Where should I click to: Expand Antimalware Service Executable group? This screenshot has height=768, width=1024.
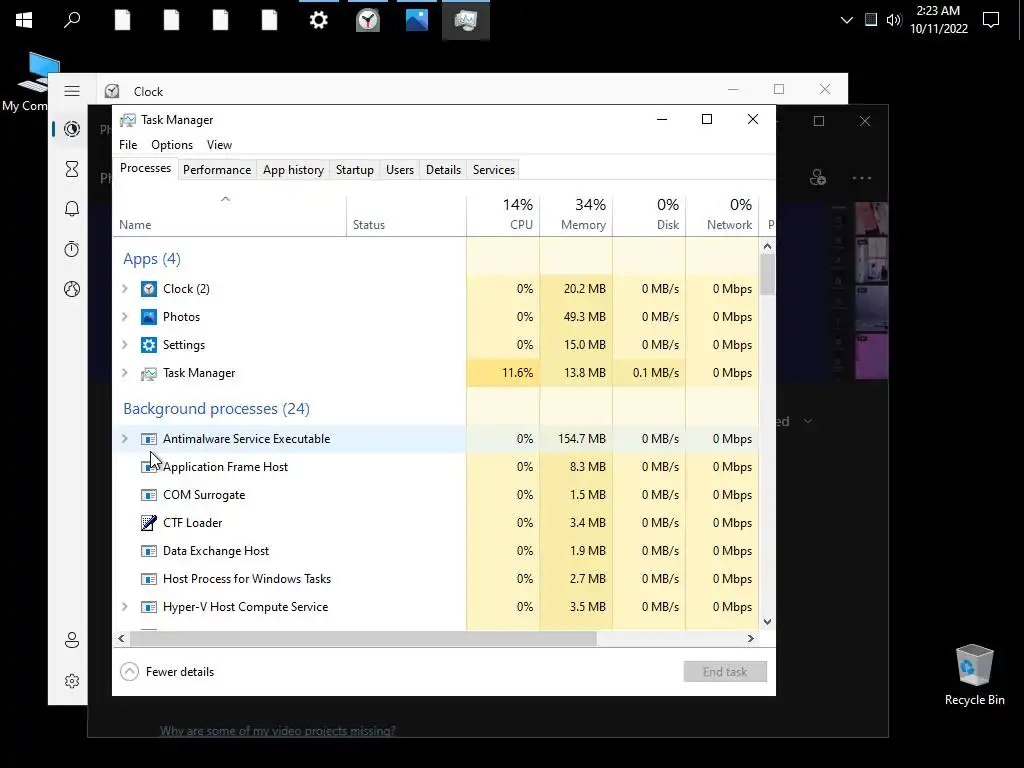(125, 439)
